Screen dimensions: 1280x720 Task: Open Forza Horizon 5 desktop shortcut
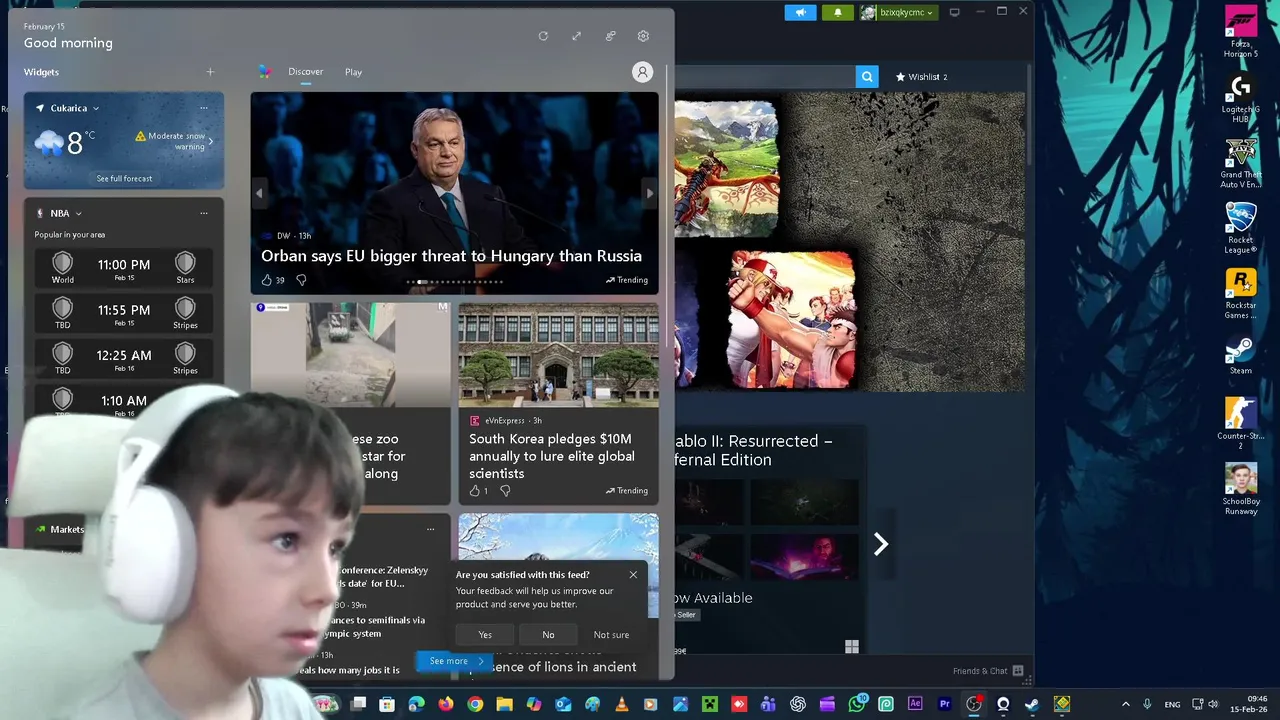click(1241, 32)
